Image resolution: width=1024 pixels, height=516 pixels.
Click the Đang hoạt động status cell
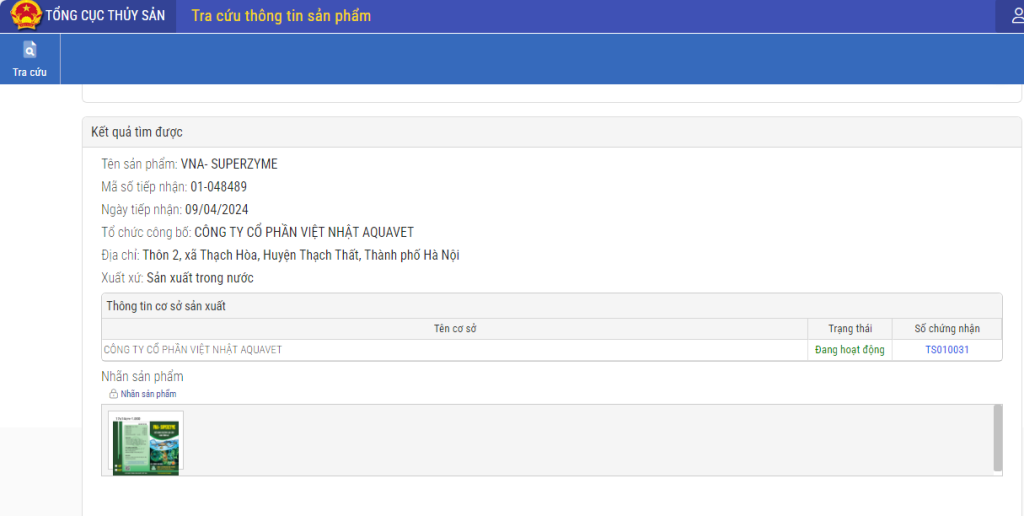point(850,350)
